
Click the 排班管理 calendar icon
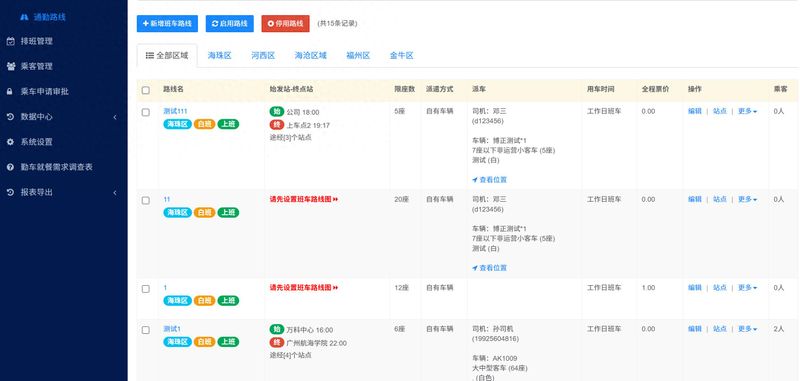click(10, 41)
